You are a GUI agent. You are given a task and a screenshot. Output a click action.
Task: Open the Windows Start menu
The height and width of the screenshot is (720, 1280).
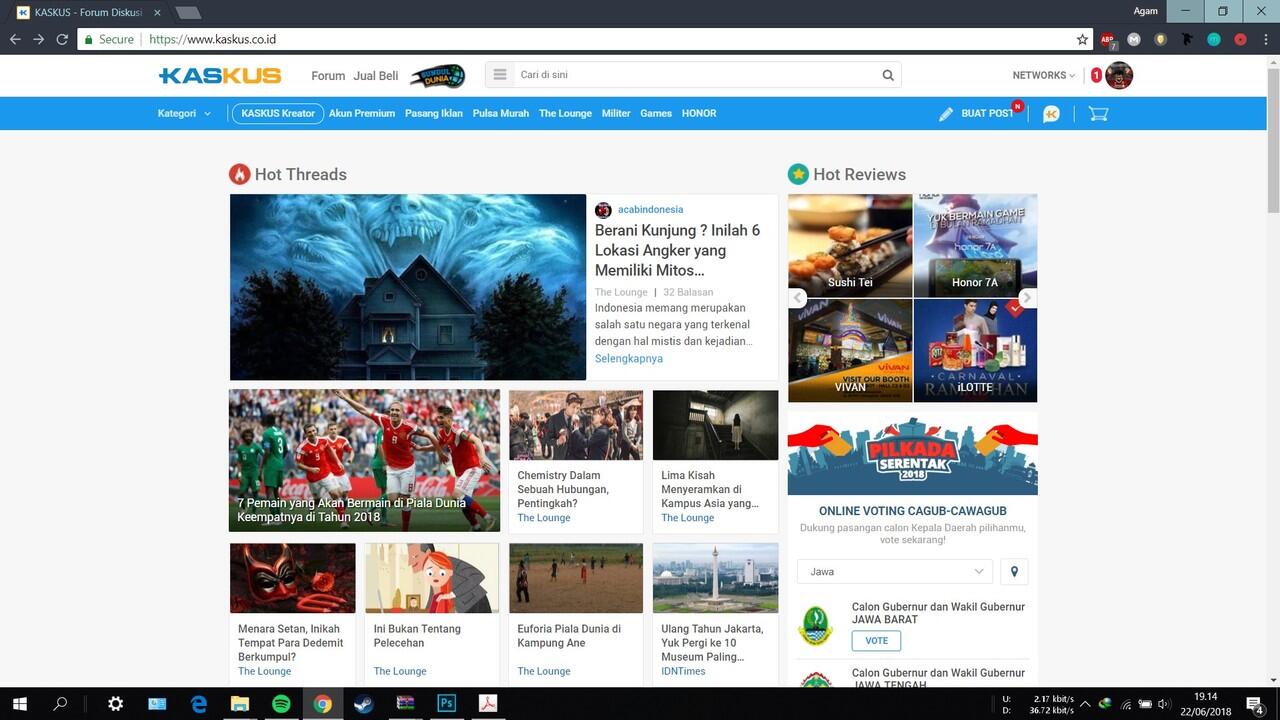tap(19, 704)
